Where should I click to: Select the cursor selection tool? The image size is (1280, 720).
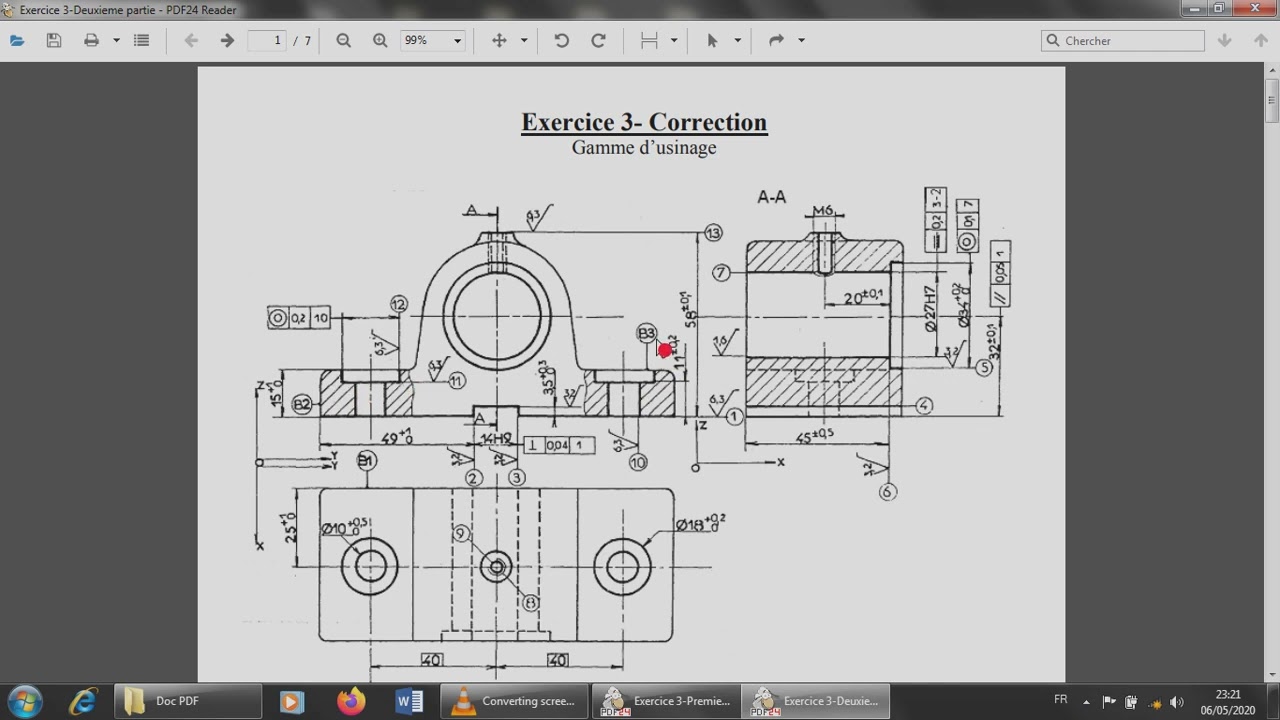coord(712,40)
